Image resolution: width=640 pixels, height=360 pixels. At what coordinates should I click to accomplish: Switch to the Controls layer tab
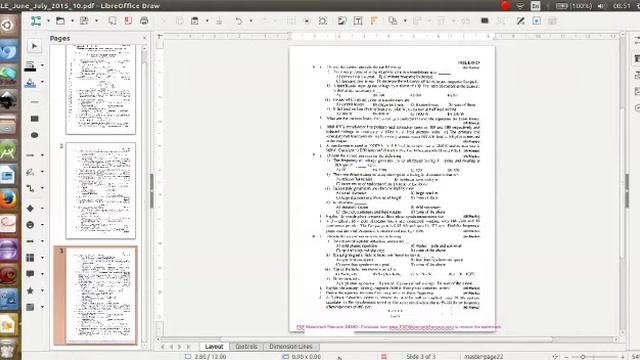(246, 347)
